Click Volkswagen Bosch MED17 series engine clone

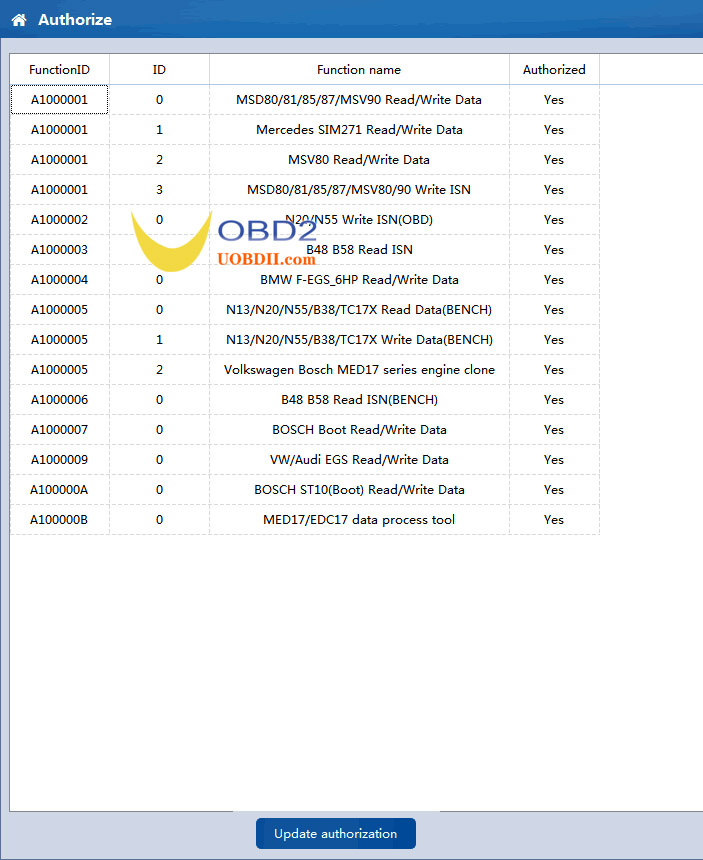(x=359, y=370)
